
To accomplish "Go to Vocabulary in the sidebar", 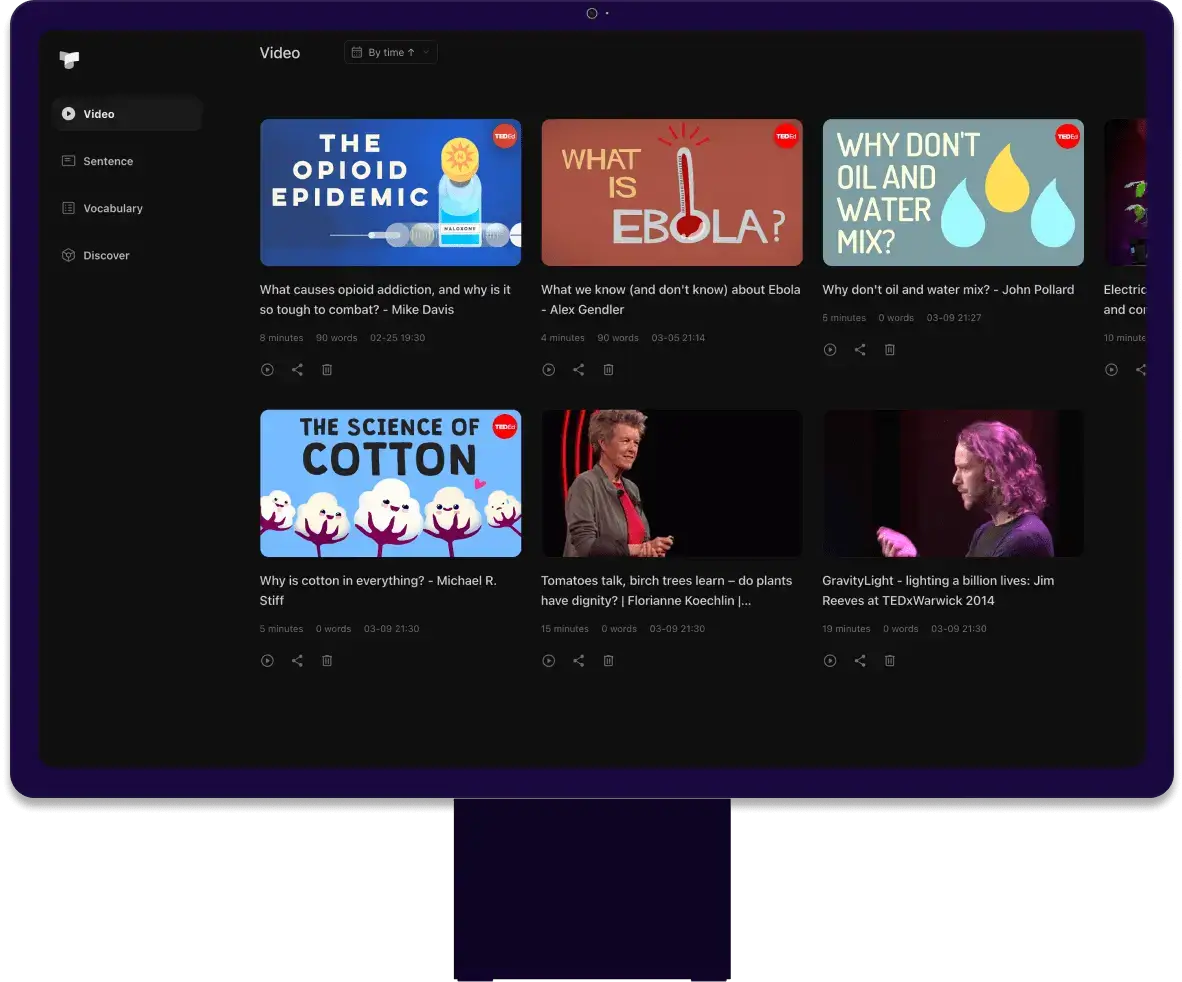I will 112,208.
